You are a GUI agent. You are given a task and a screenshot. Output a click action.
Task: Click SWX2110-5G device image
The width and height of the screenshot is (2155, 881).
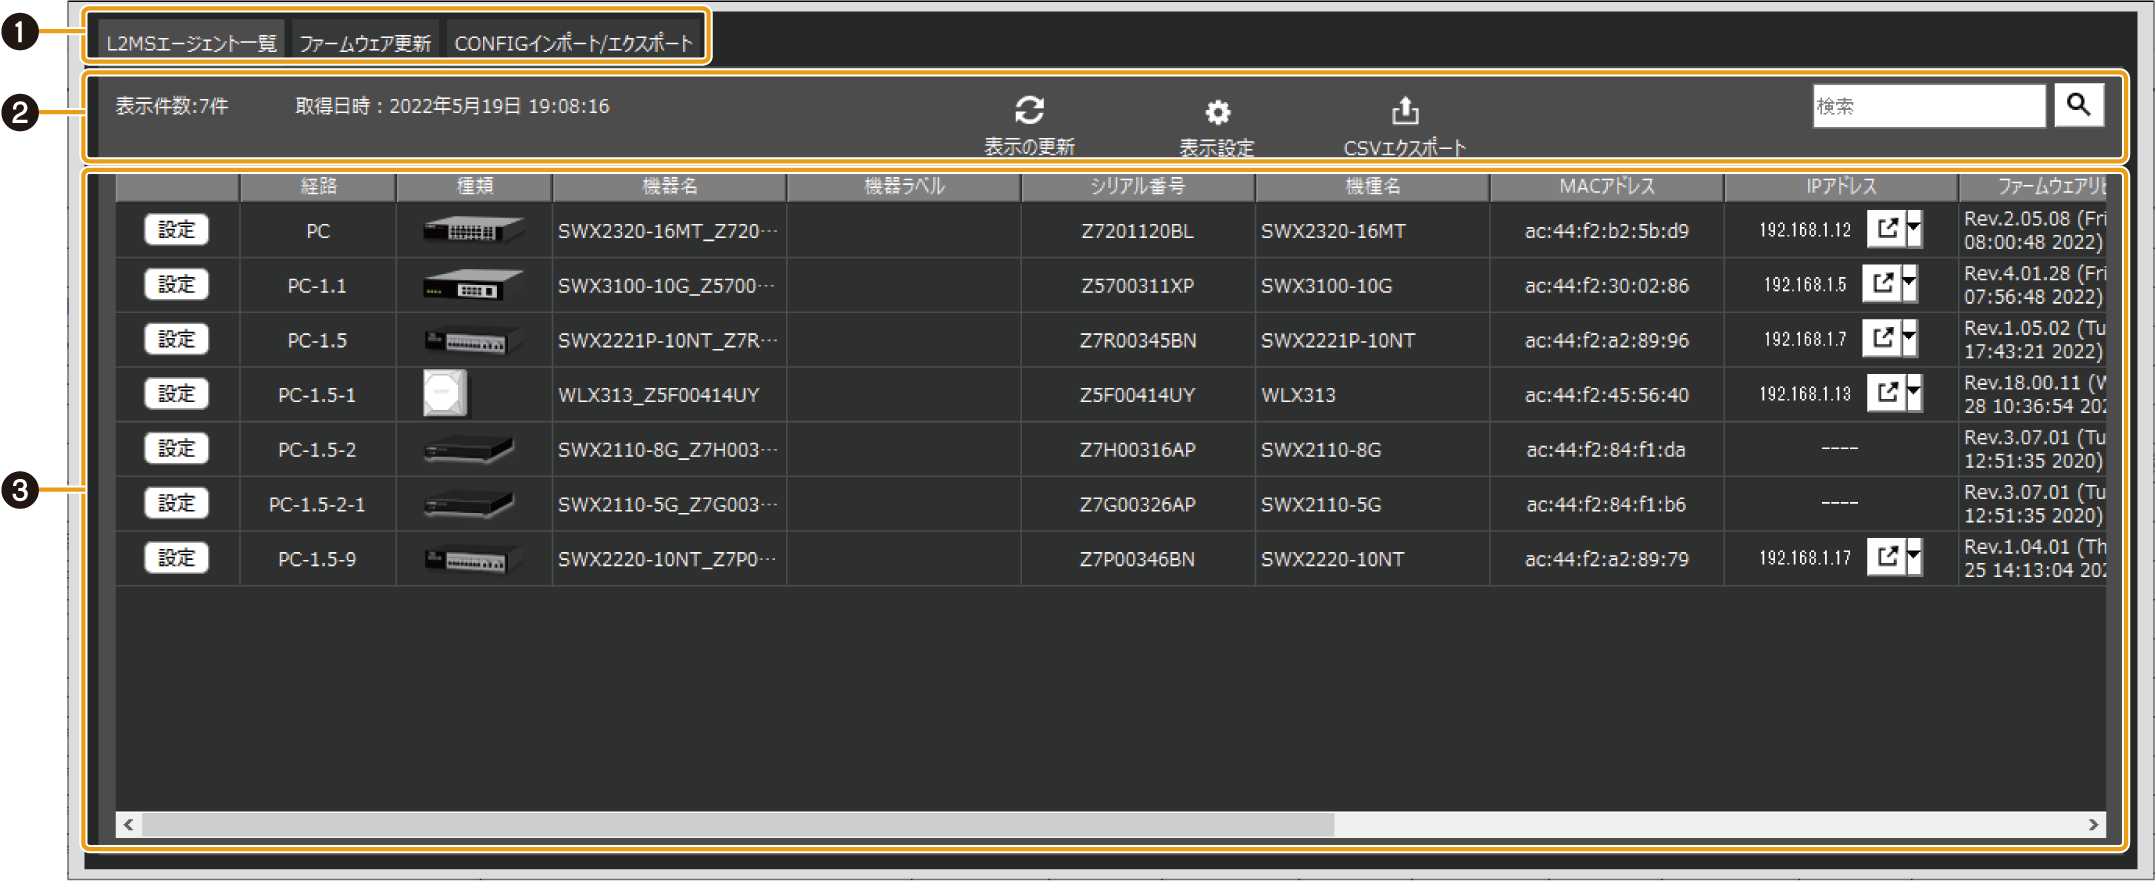coord(469,505)
